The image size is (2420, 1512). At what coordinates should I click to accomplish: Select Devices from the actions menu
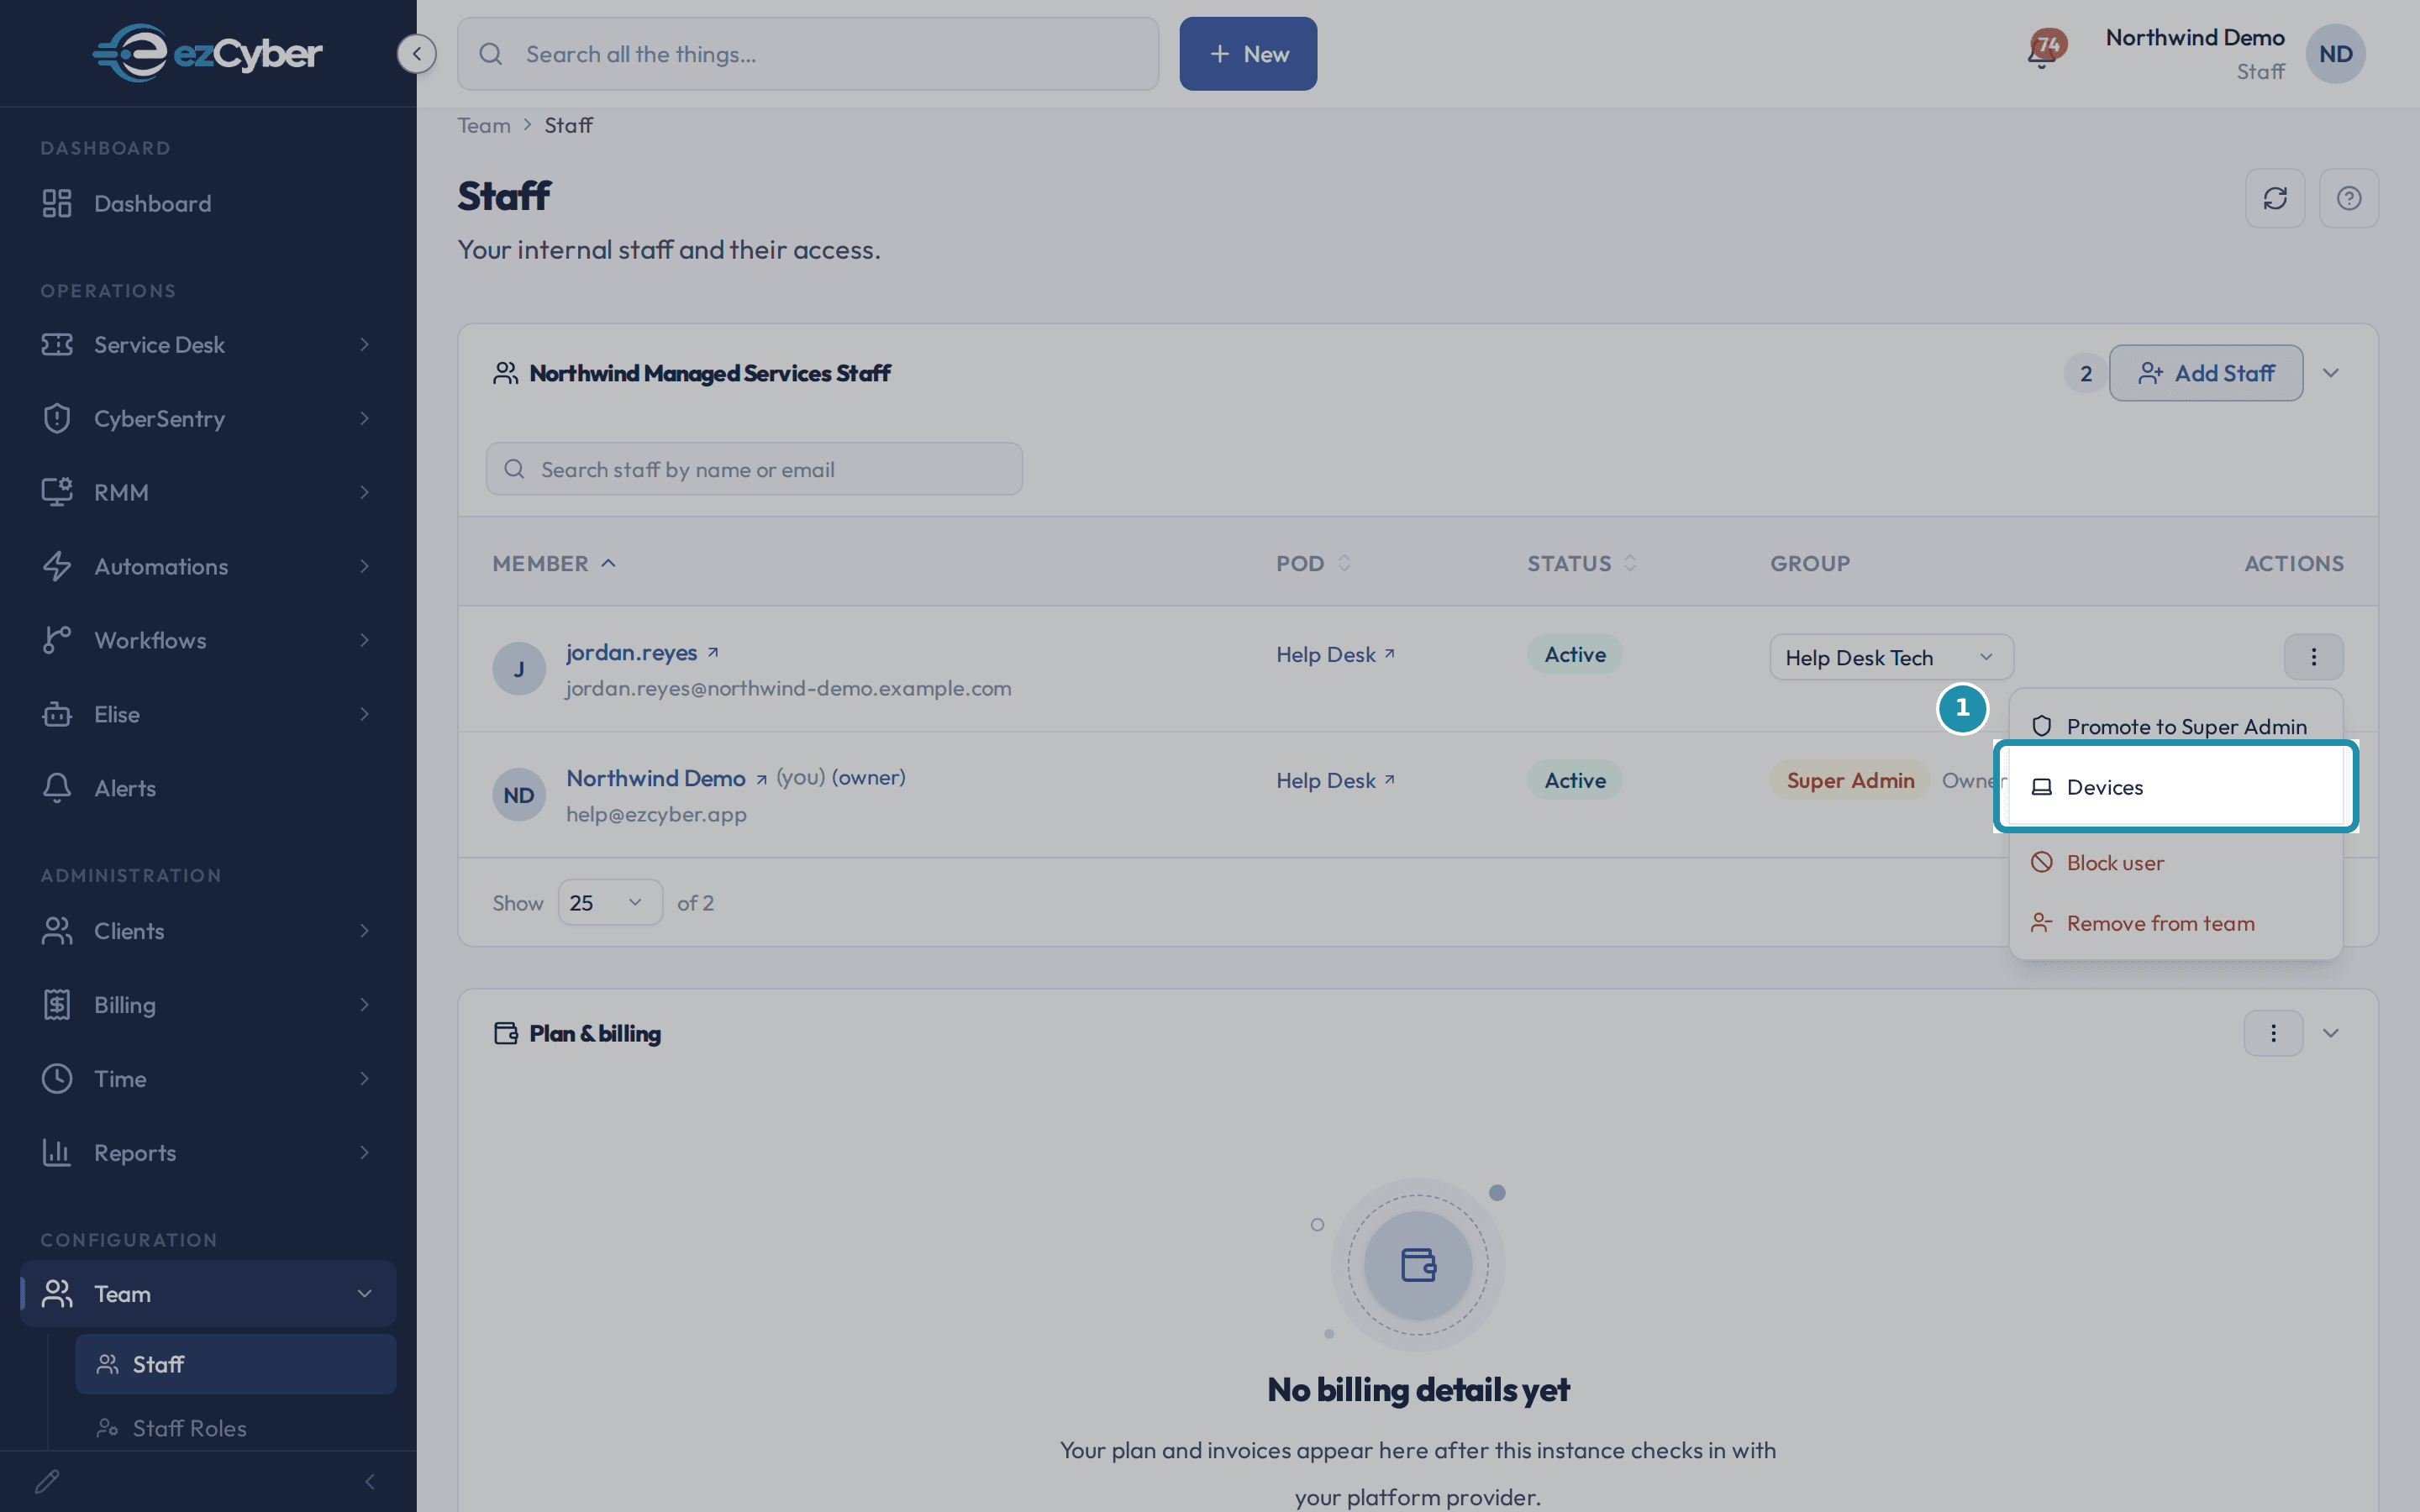[2176, 787]
